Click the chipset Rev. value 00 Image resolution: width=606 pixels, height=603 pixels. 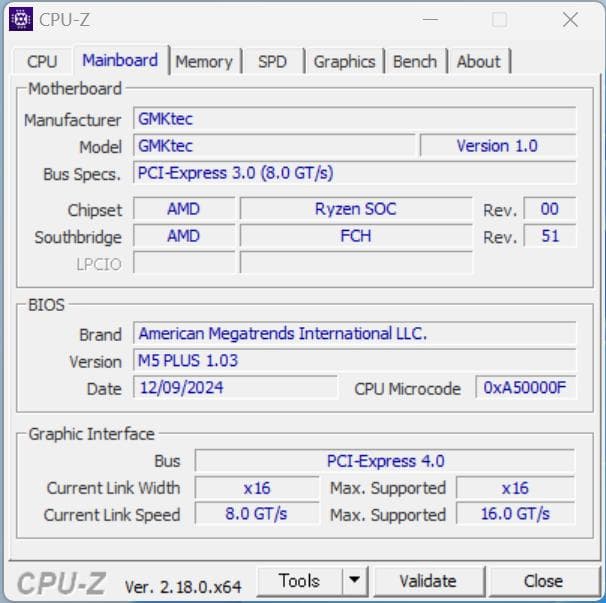click(550, 209)
